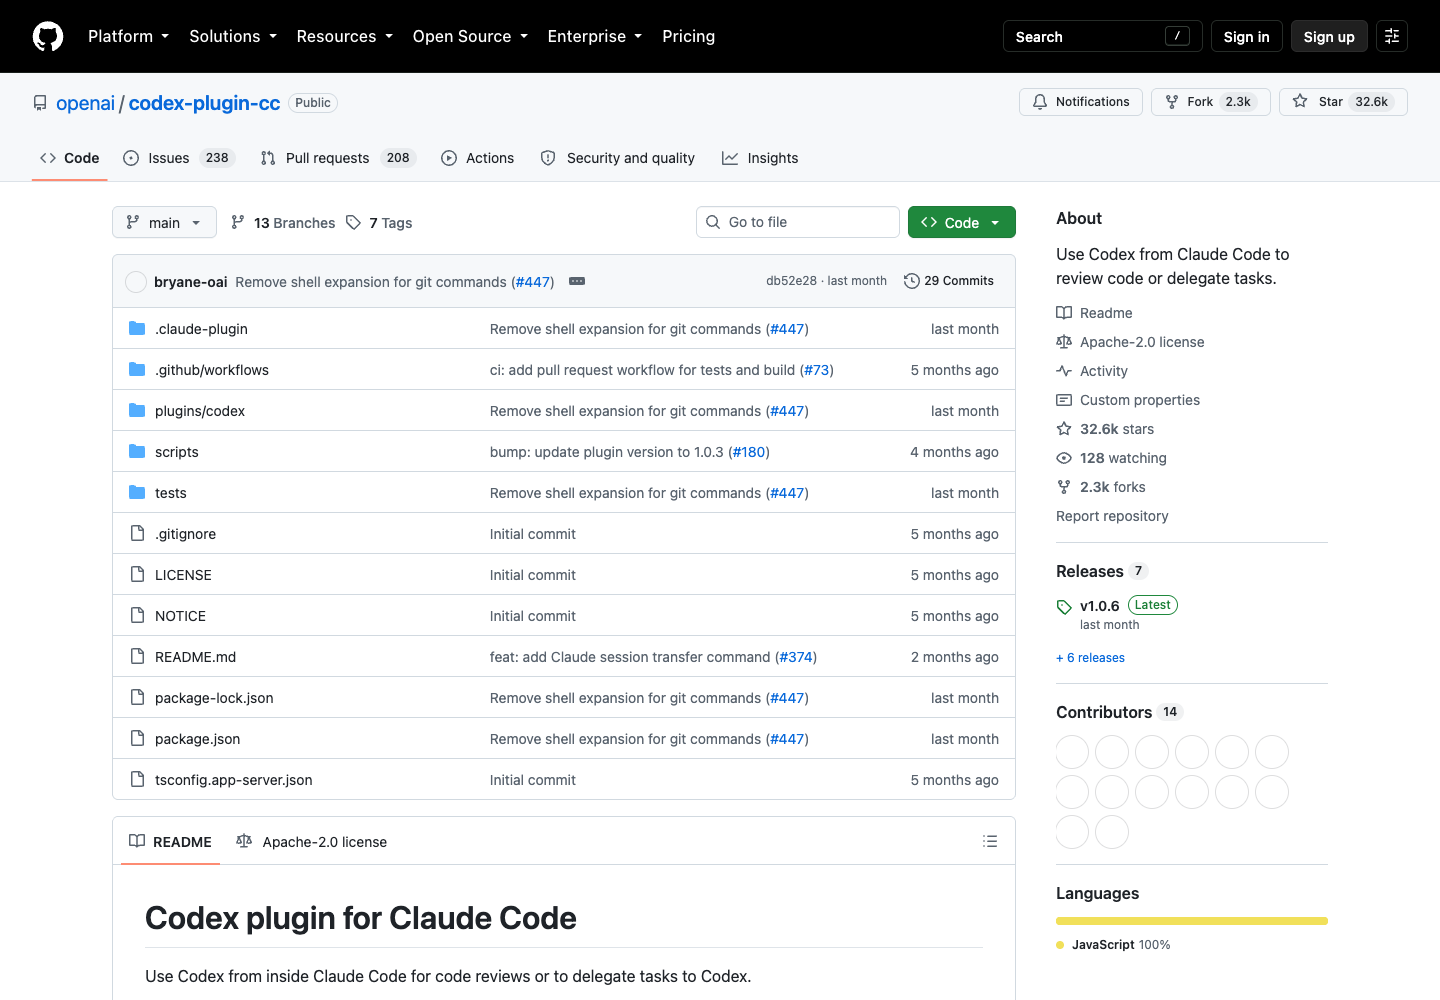Click the JavaScript 100% language link
This screenshot has width=1440, height=1000.
tap(1113, 945)
